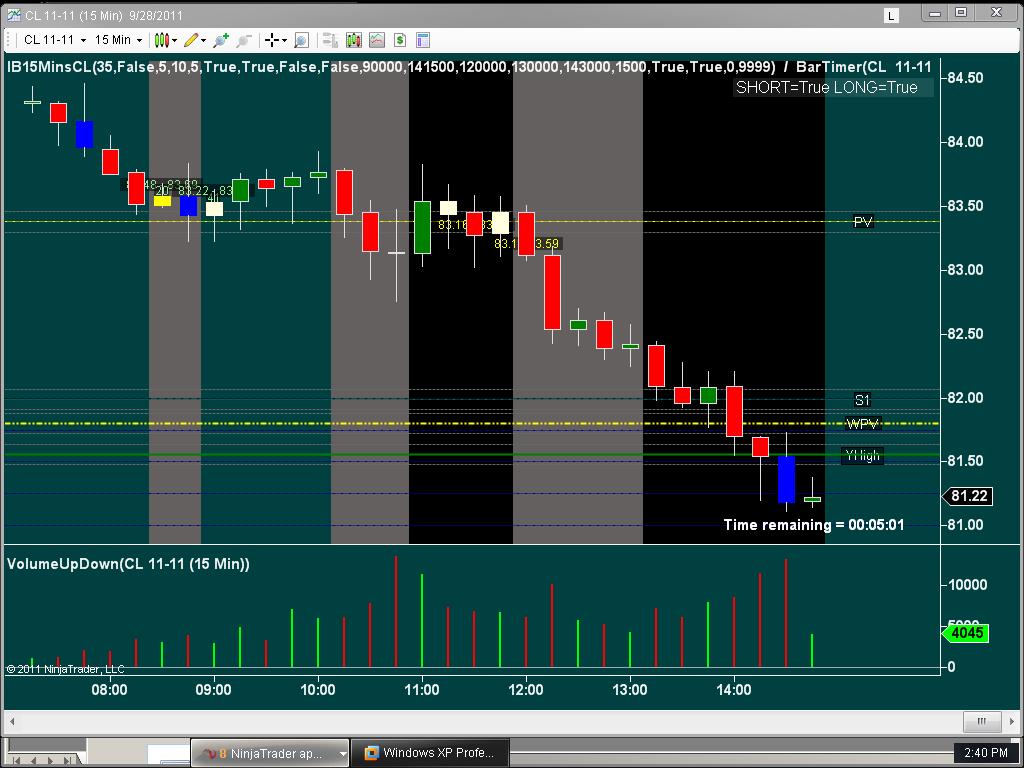The image size is (1024, 768).
Task: Select the S1 support line label
Action: tap(862, 400)
